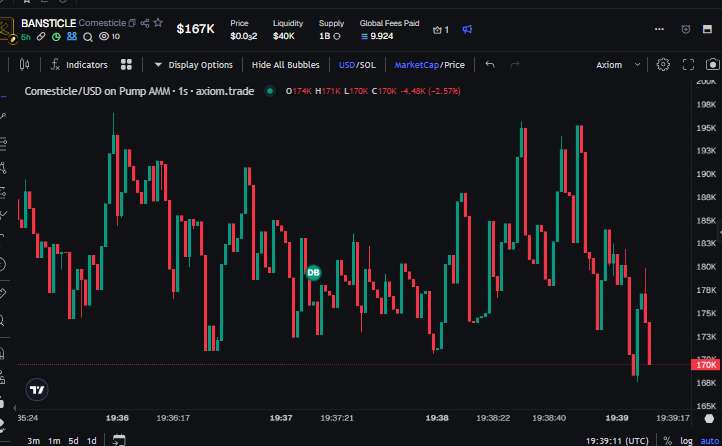722x446 pixels.
Task: Open the Axiom layout dropdown
Action: pyautogui.click(x=618, y=65)
